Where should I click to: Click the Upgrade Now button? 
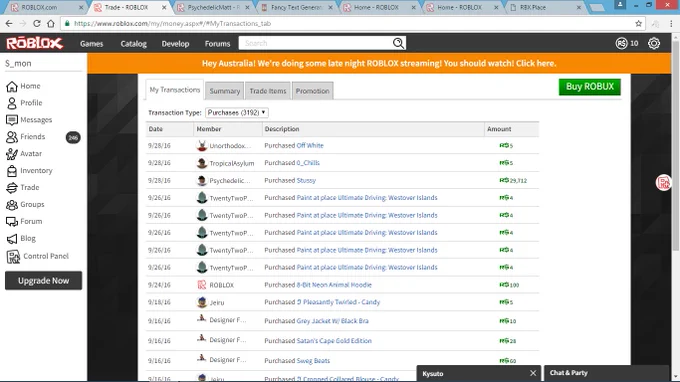(x=43, y=281)
